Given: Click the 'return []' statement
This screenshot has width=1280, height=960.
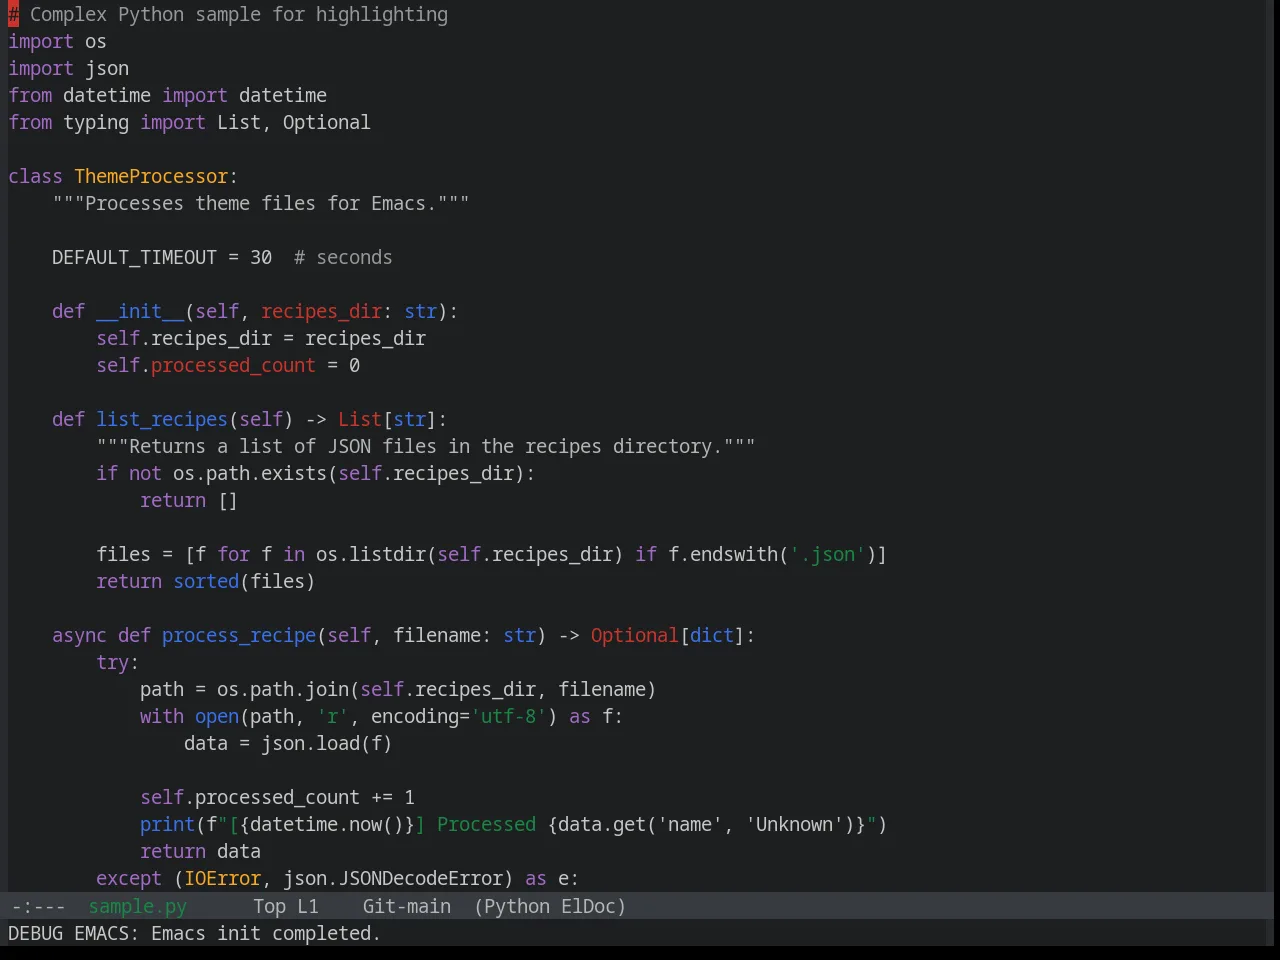Looking at the screenshot, I should coord(189,501).
